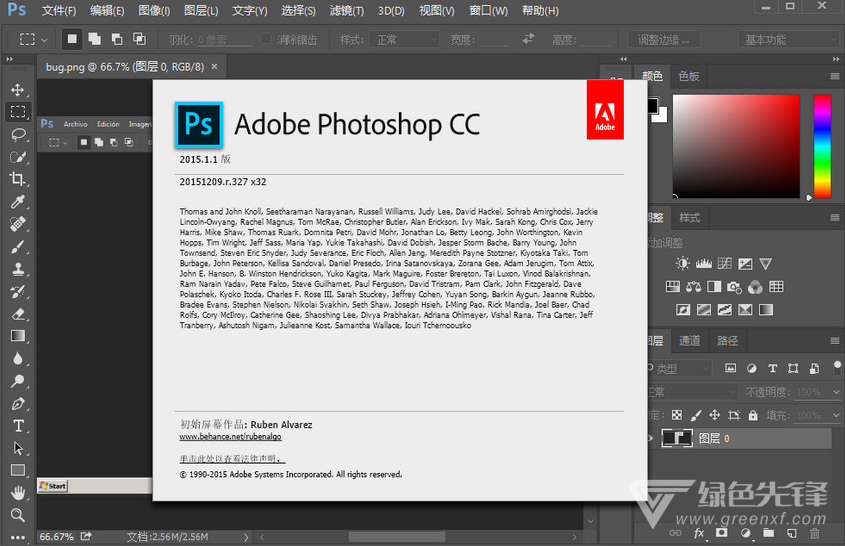Screen dimensions: 845x546
Task: Select the Gradient tool
Action: click(18, 336)
